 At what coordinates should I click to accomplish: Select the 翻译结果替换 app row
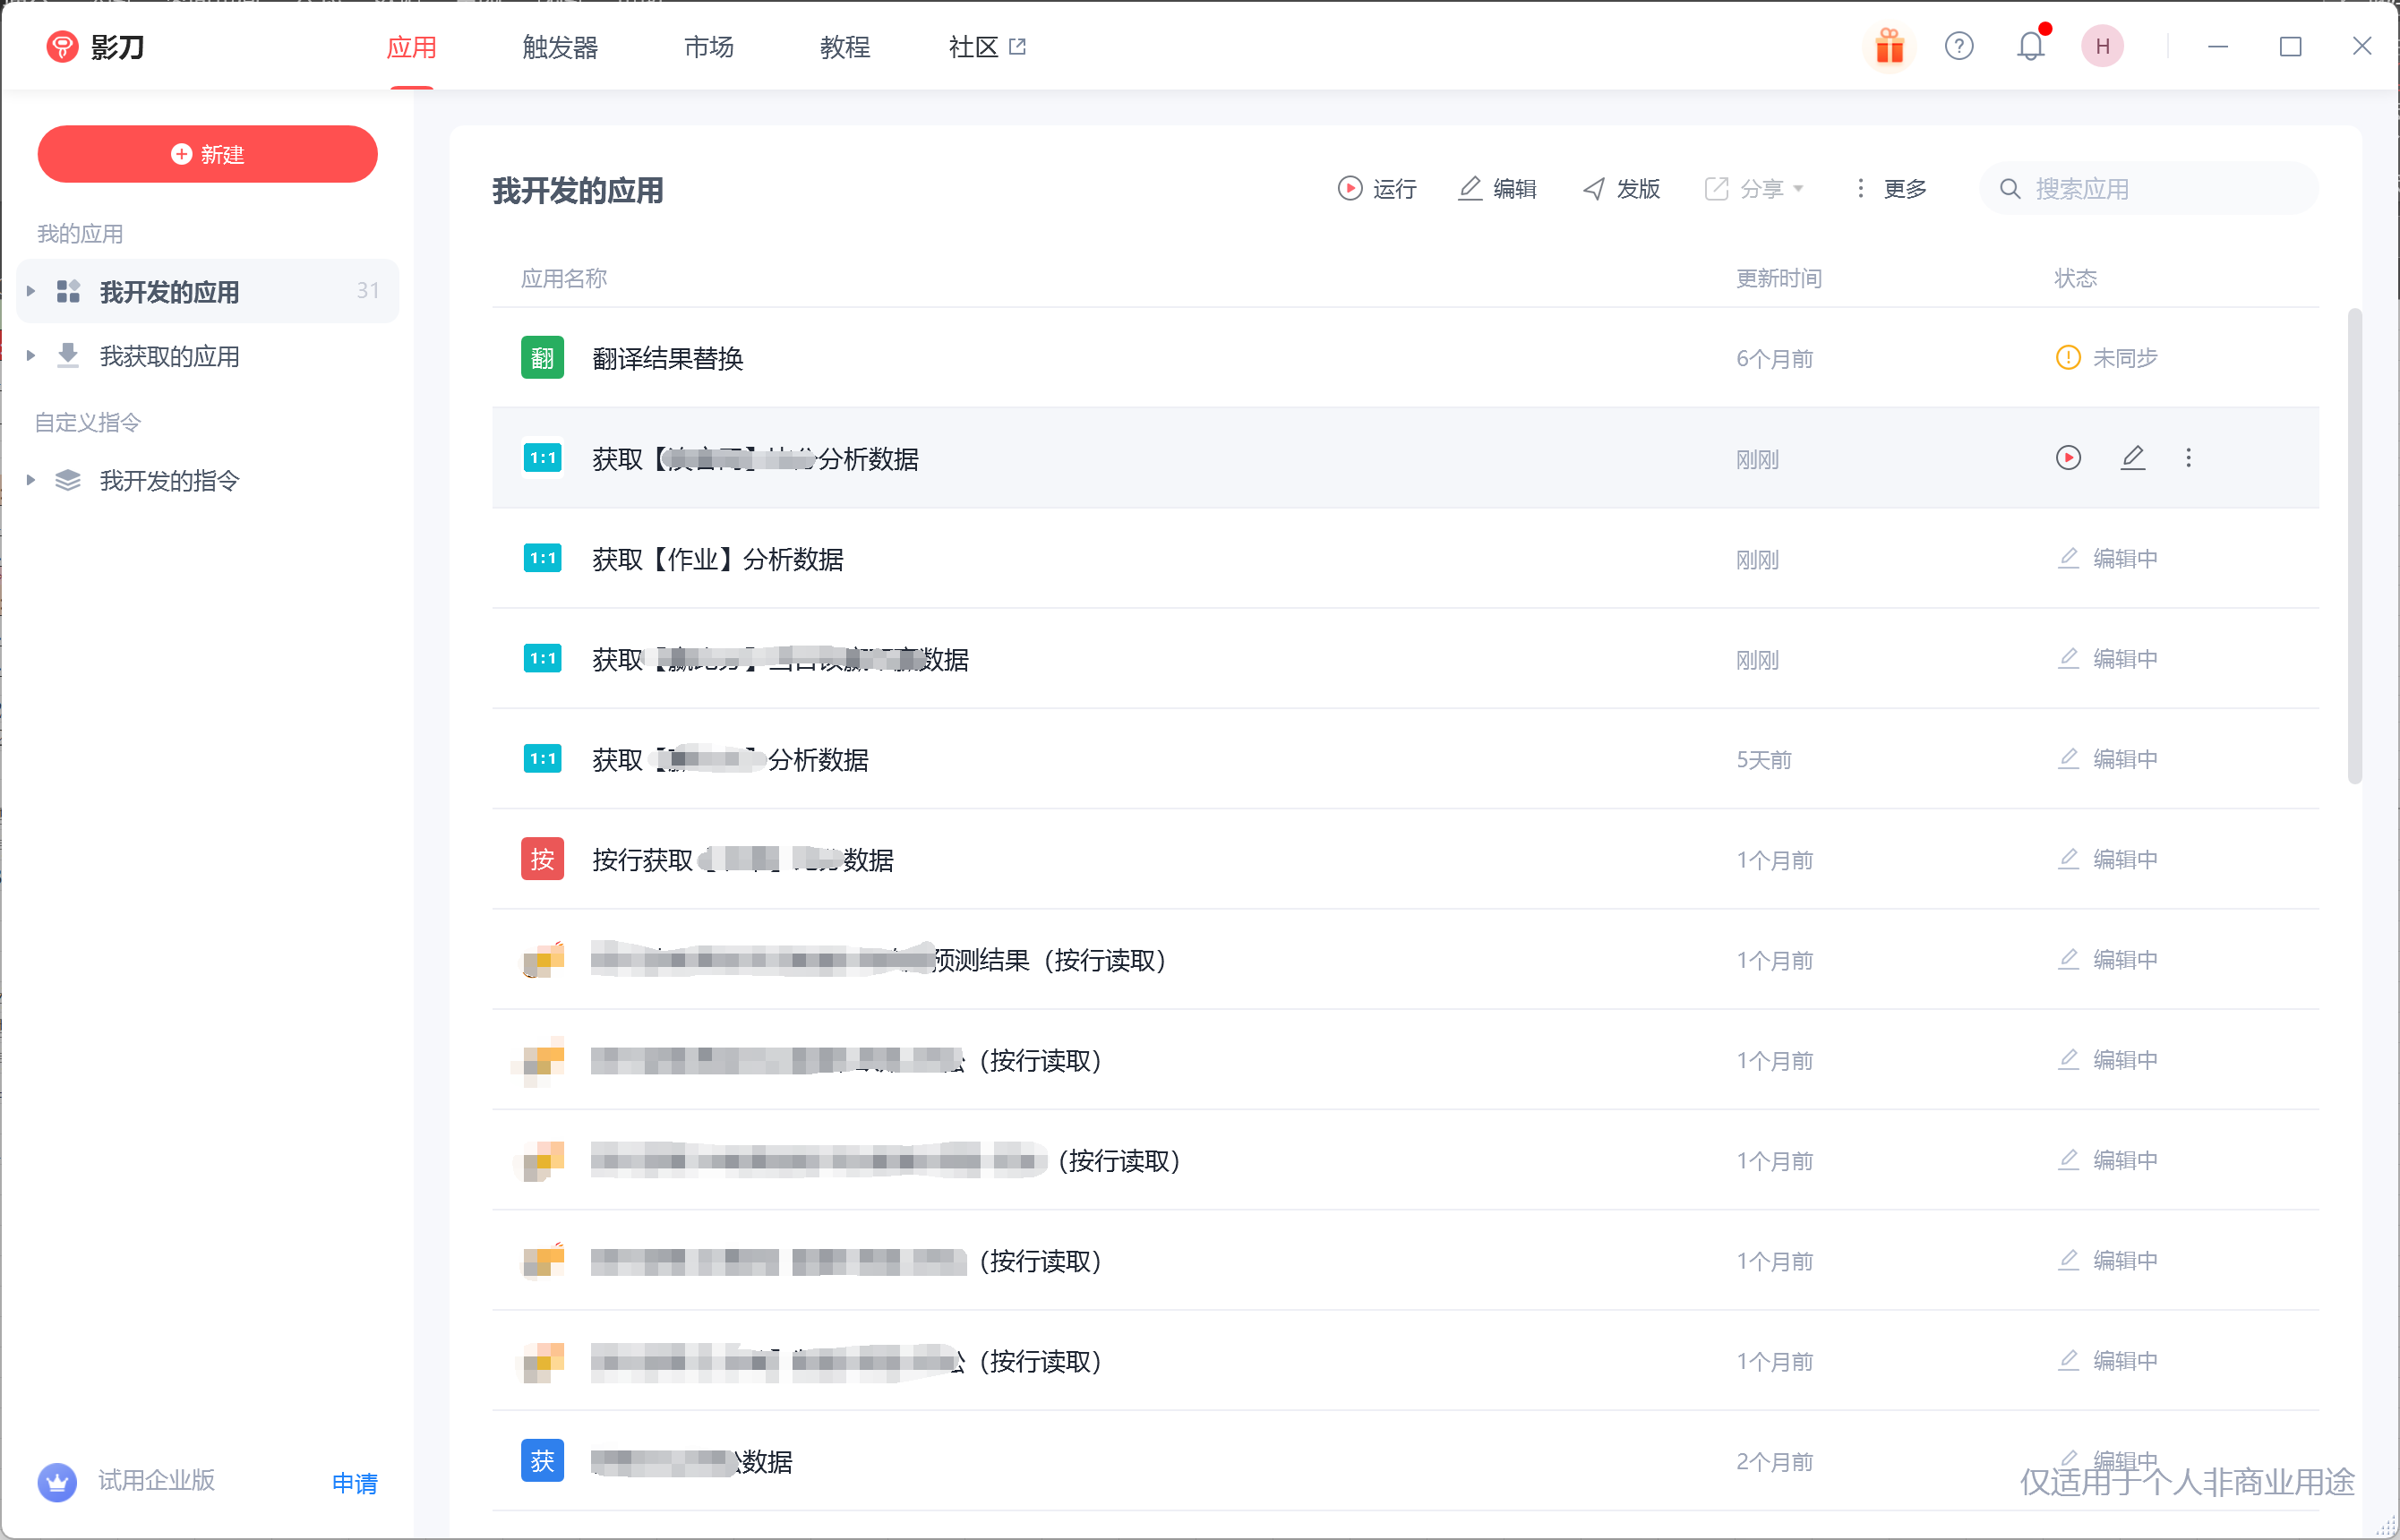[1405, 358]
